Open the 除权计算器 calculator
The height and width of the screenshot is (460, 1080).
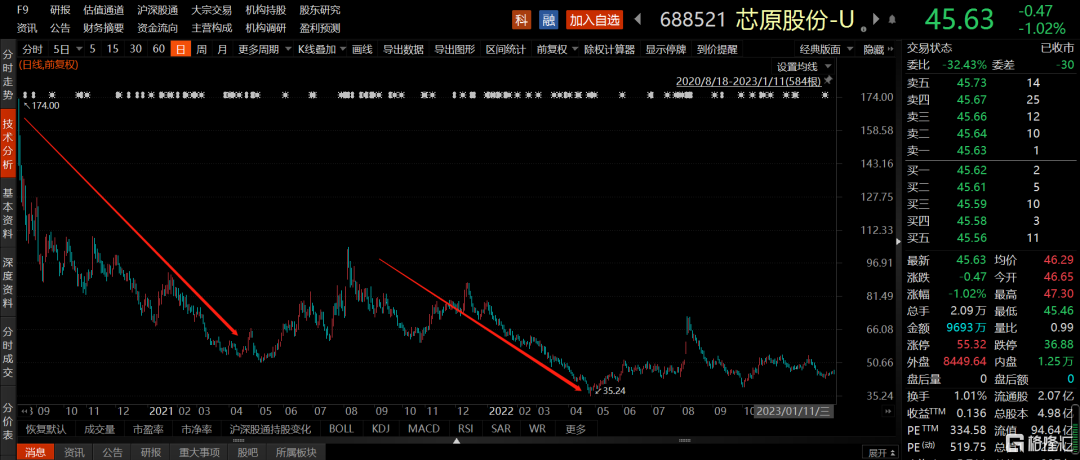(610, 50)
